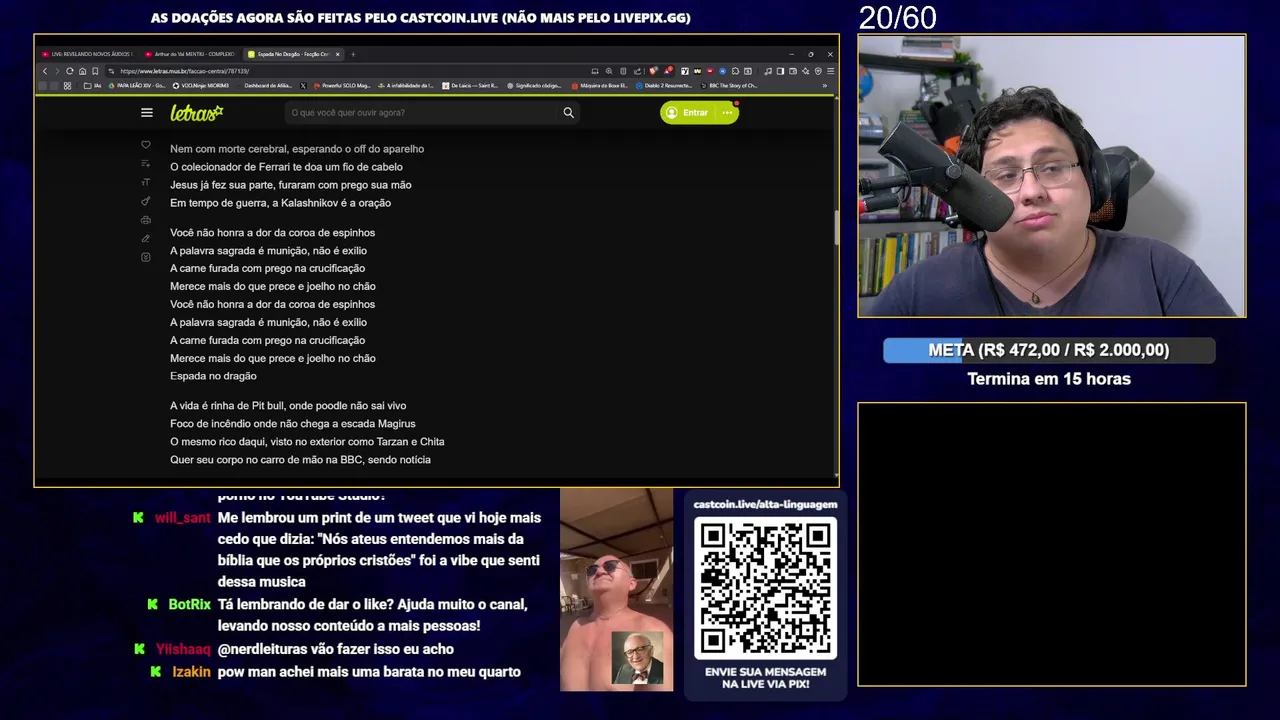
Task: Click the META donation progress bar
Action: 1049,350
